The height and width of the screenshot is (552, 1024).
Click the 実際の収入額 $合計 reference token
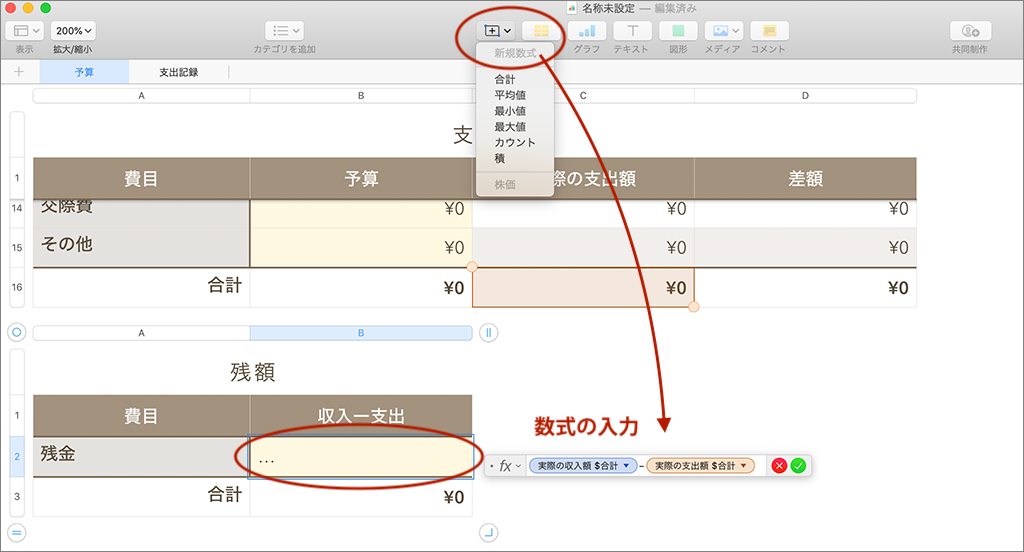[583, 466]
